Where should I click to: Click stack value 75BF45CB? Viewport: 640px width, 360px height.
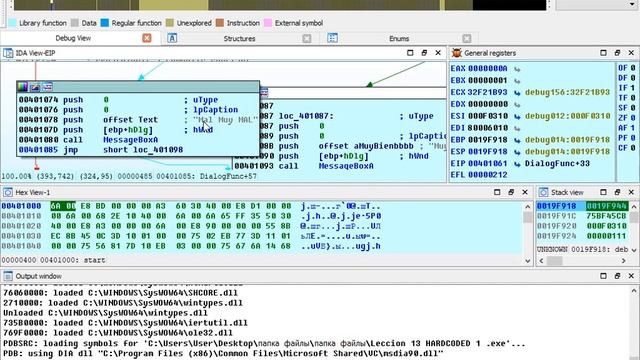(606, 216)
